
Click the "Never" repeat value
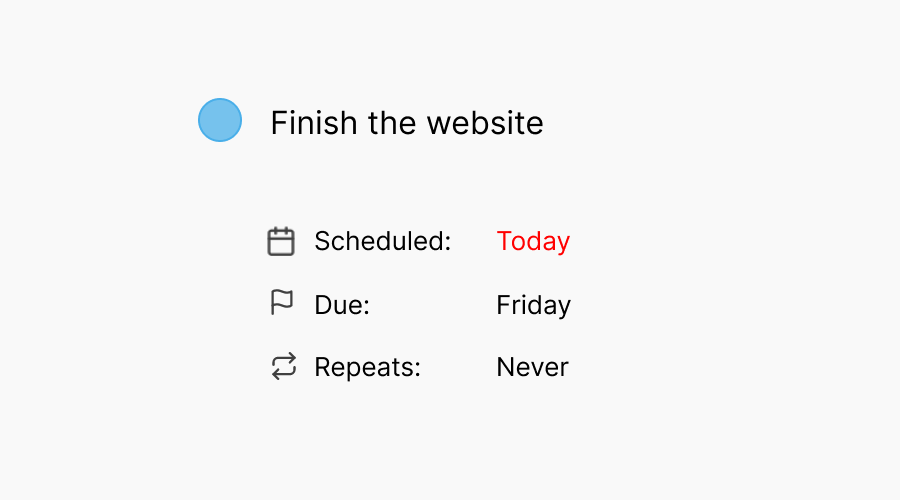click(532, 367)
